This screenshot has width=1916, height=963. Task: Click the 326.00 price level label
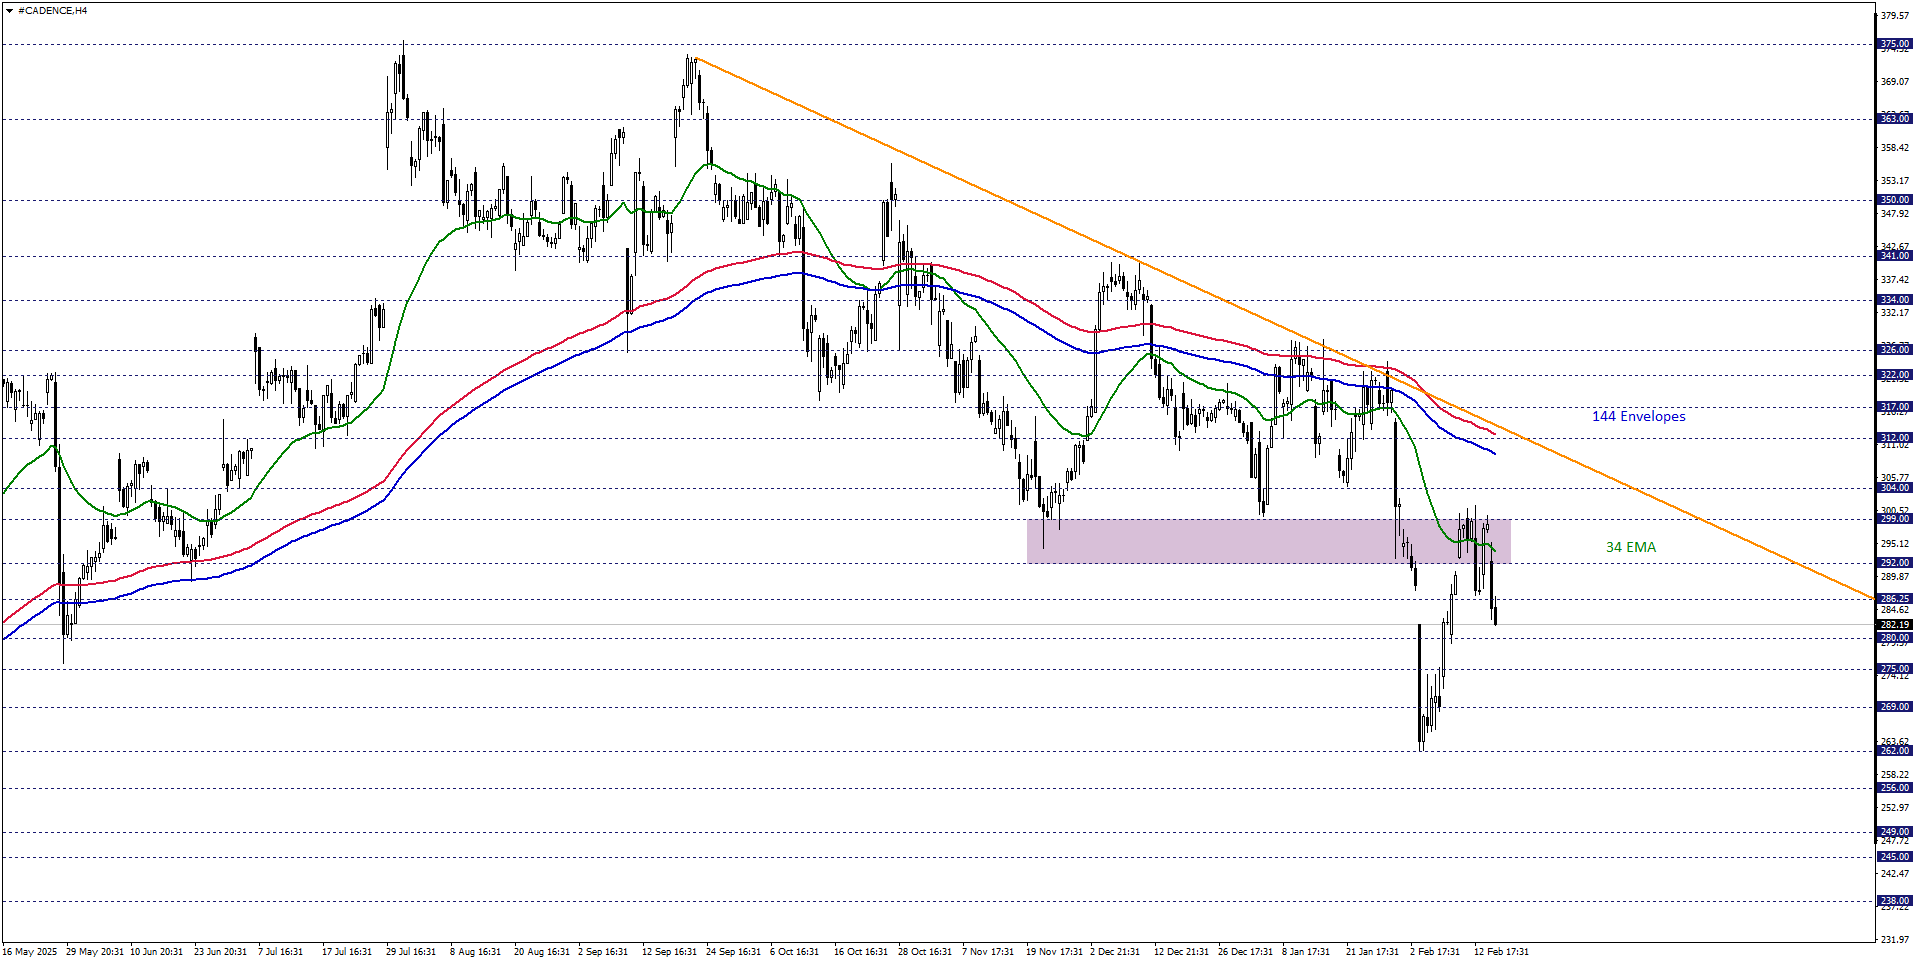point(1894,350)
